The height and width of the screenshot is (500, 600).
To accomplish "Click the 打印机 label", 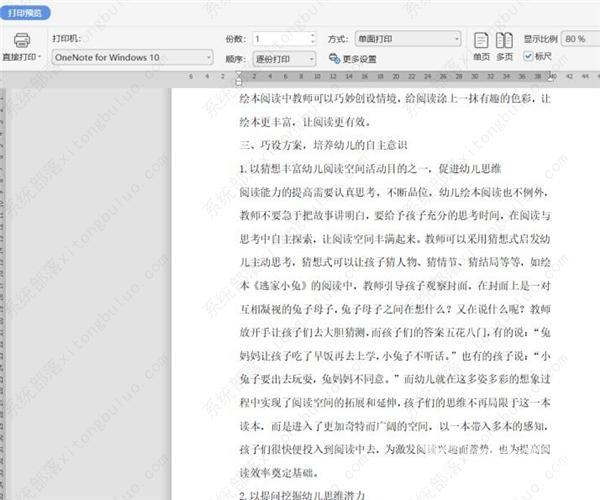I will [x=67, y=38].
